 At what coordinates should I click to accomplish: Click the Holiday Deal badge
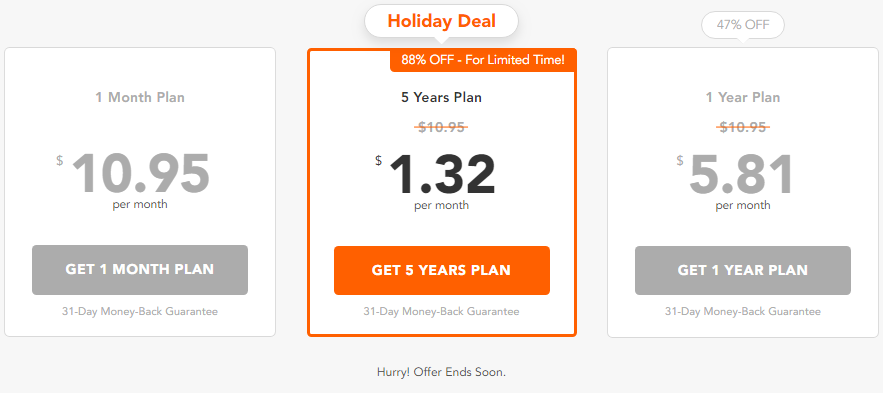click(442, 21)
